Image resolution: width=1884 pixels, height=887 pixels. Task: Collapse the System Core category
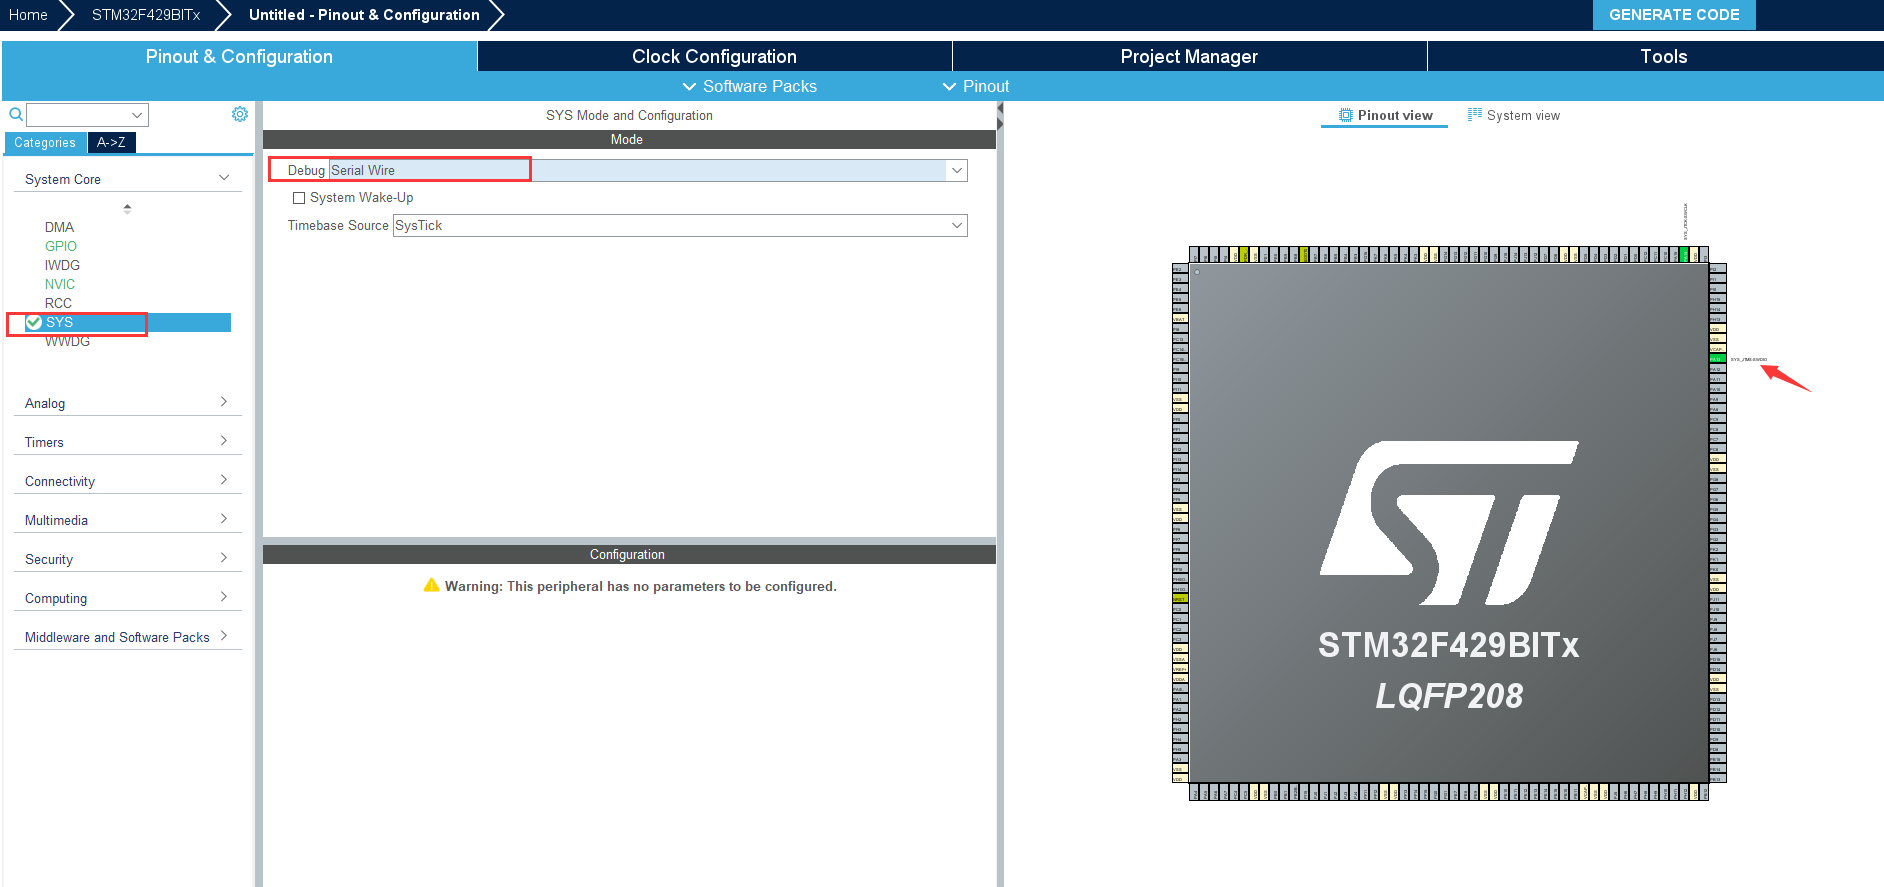tap(128, 179)
